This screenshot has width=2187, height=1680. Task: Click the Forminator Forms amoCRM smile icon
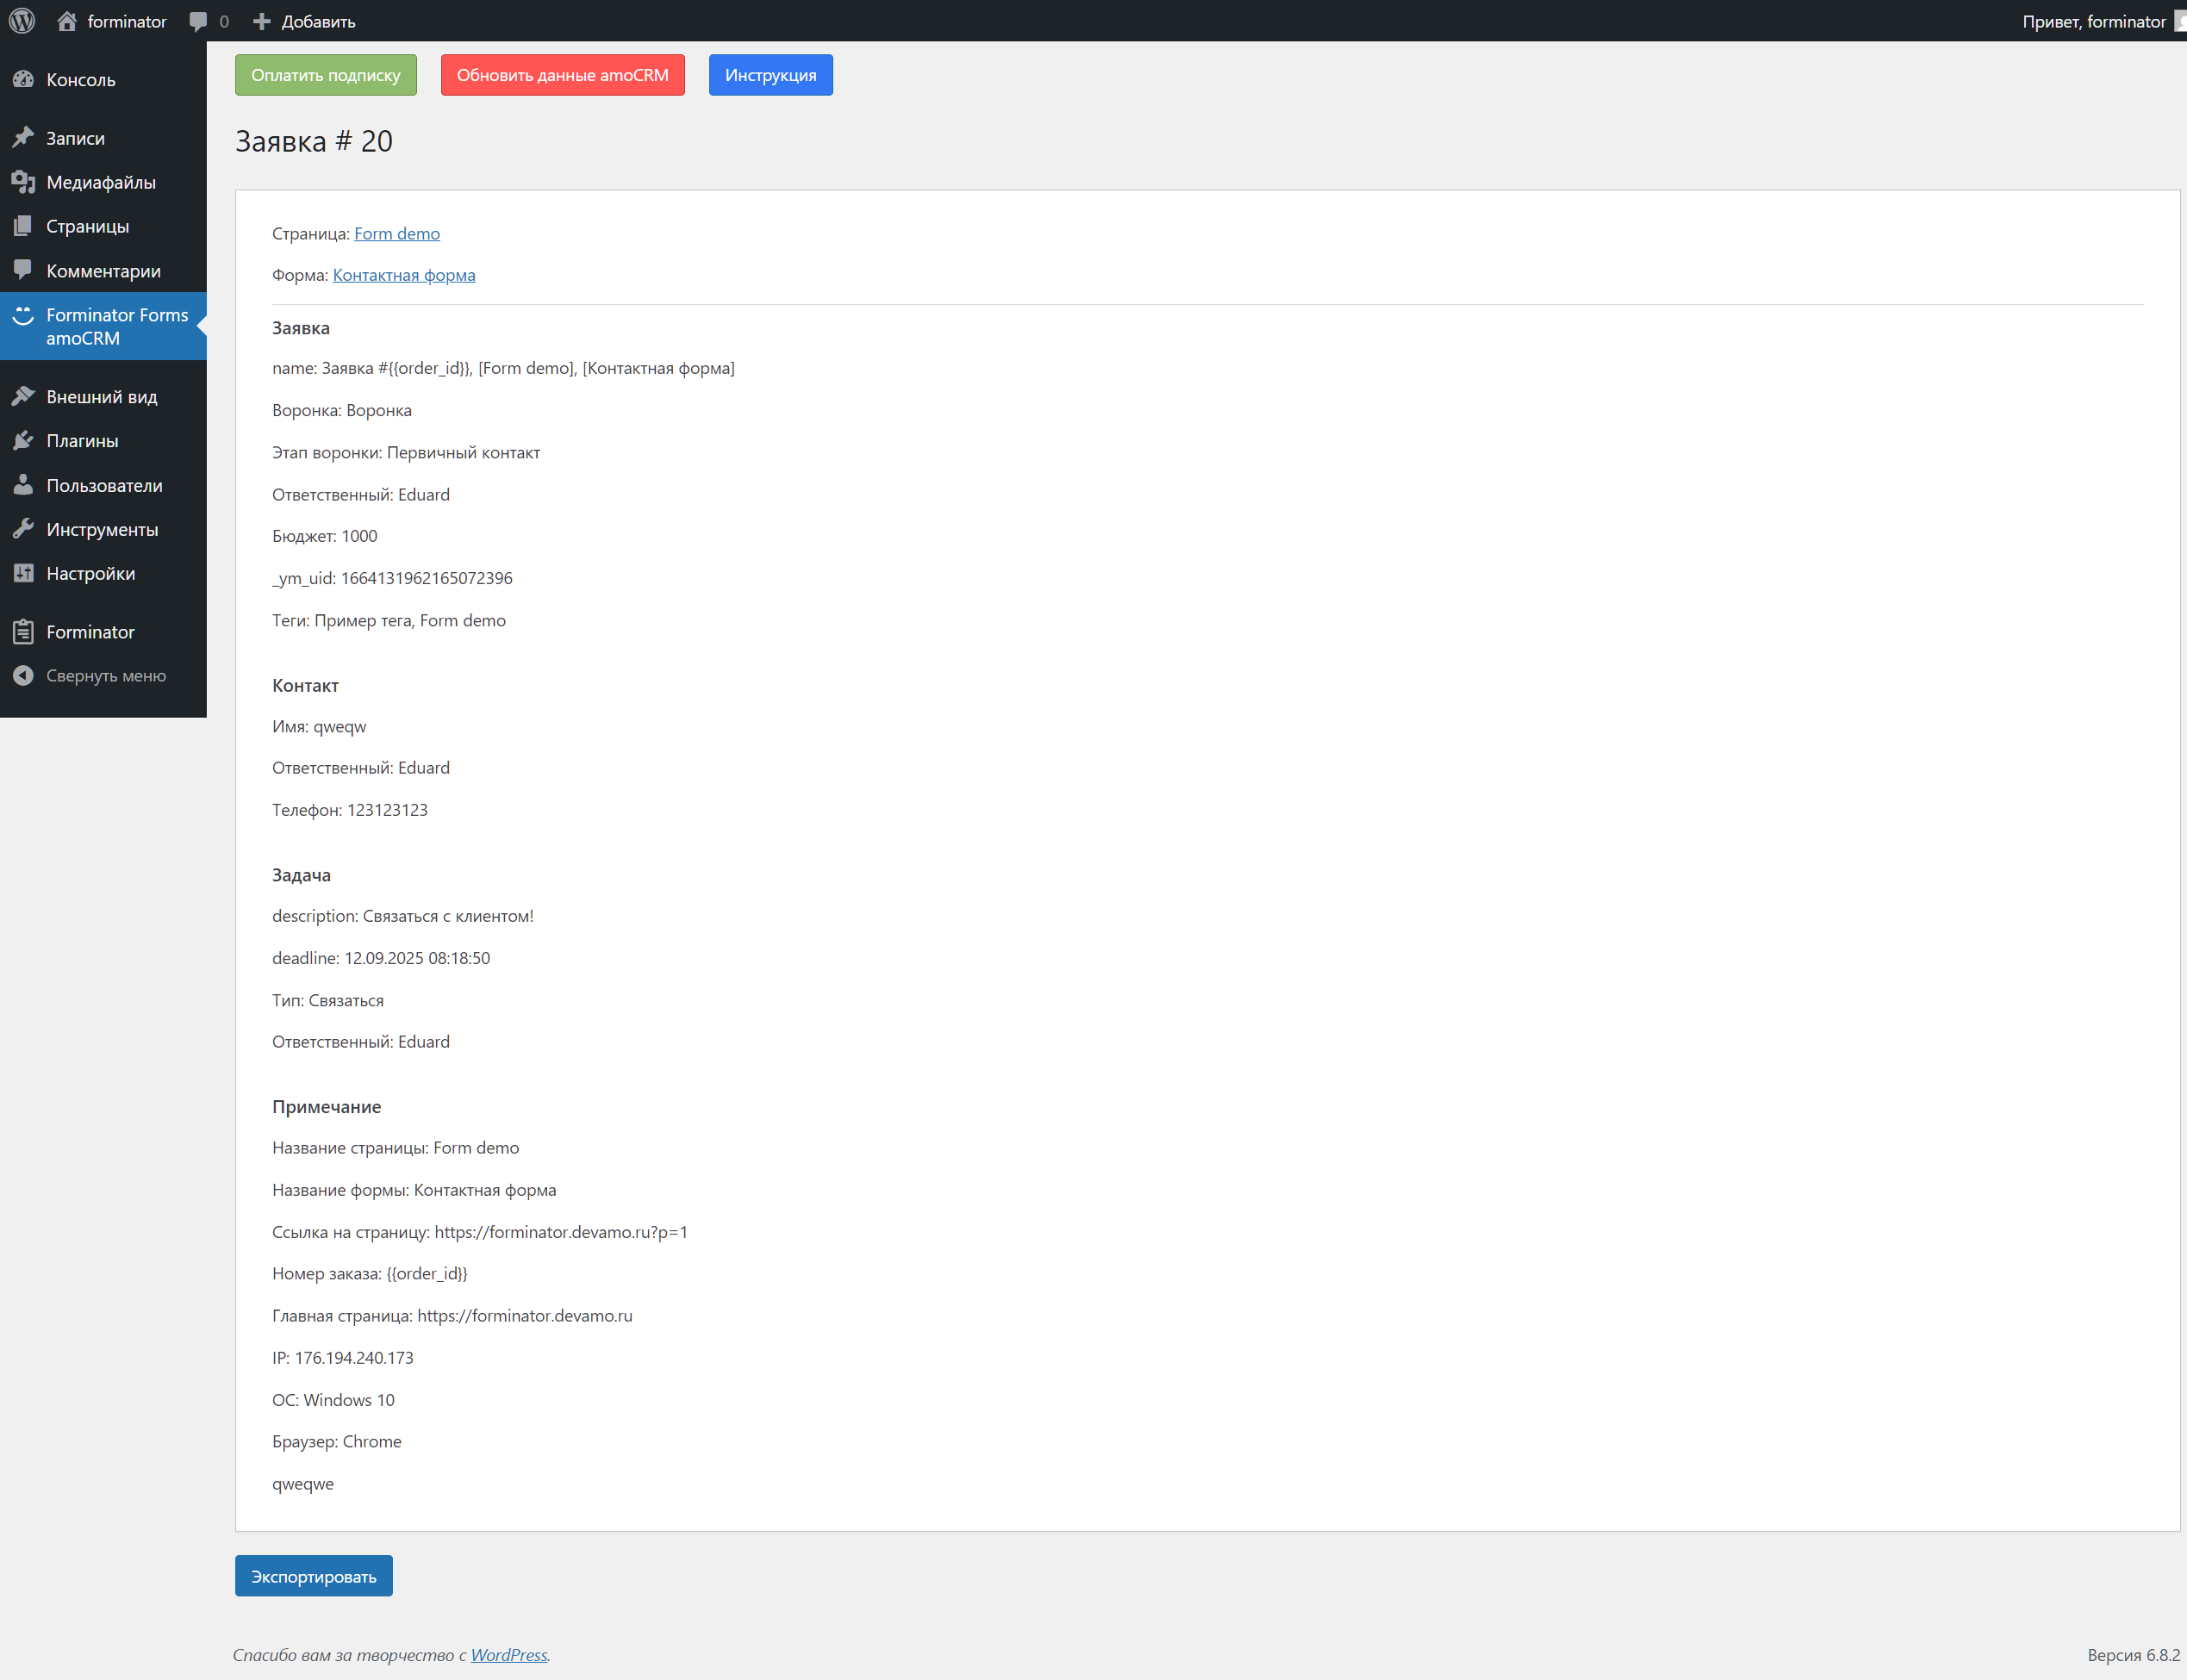(23, 315)
